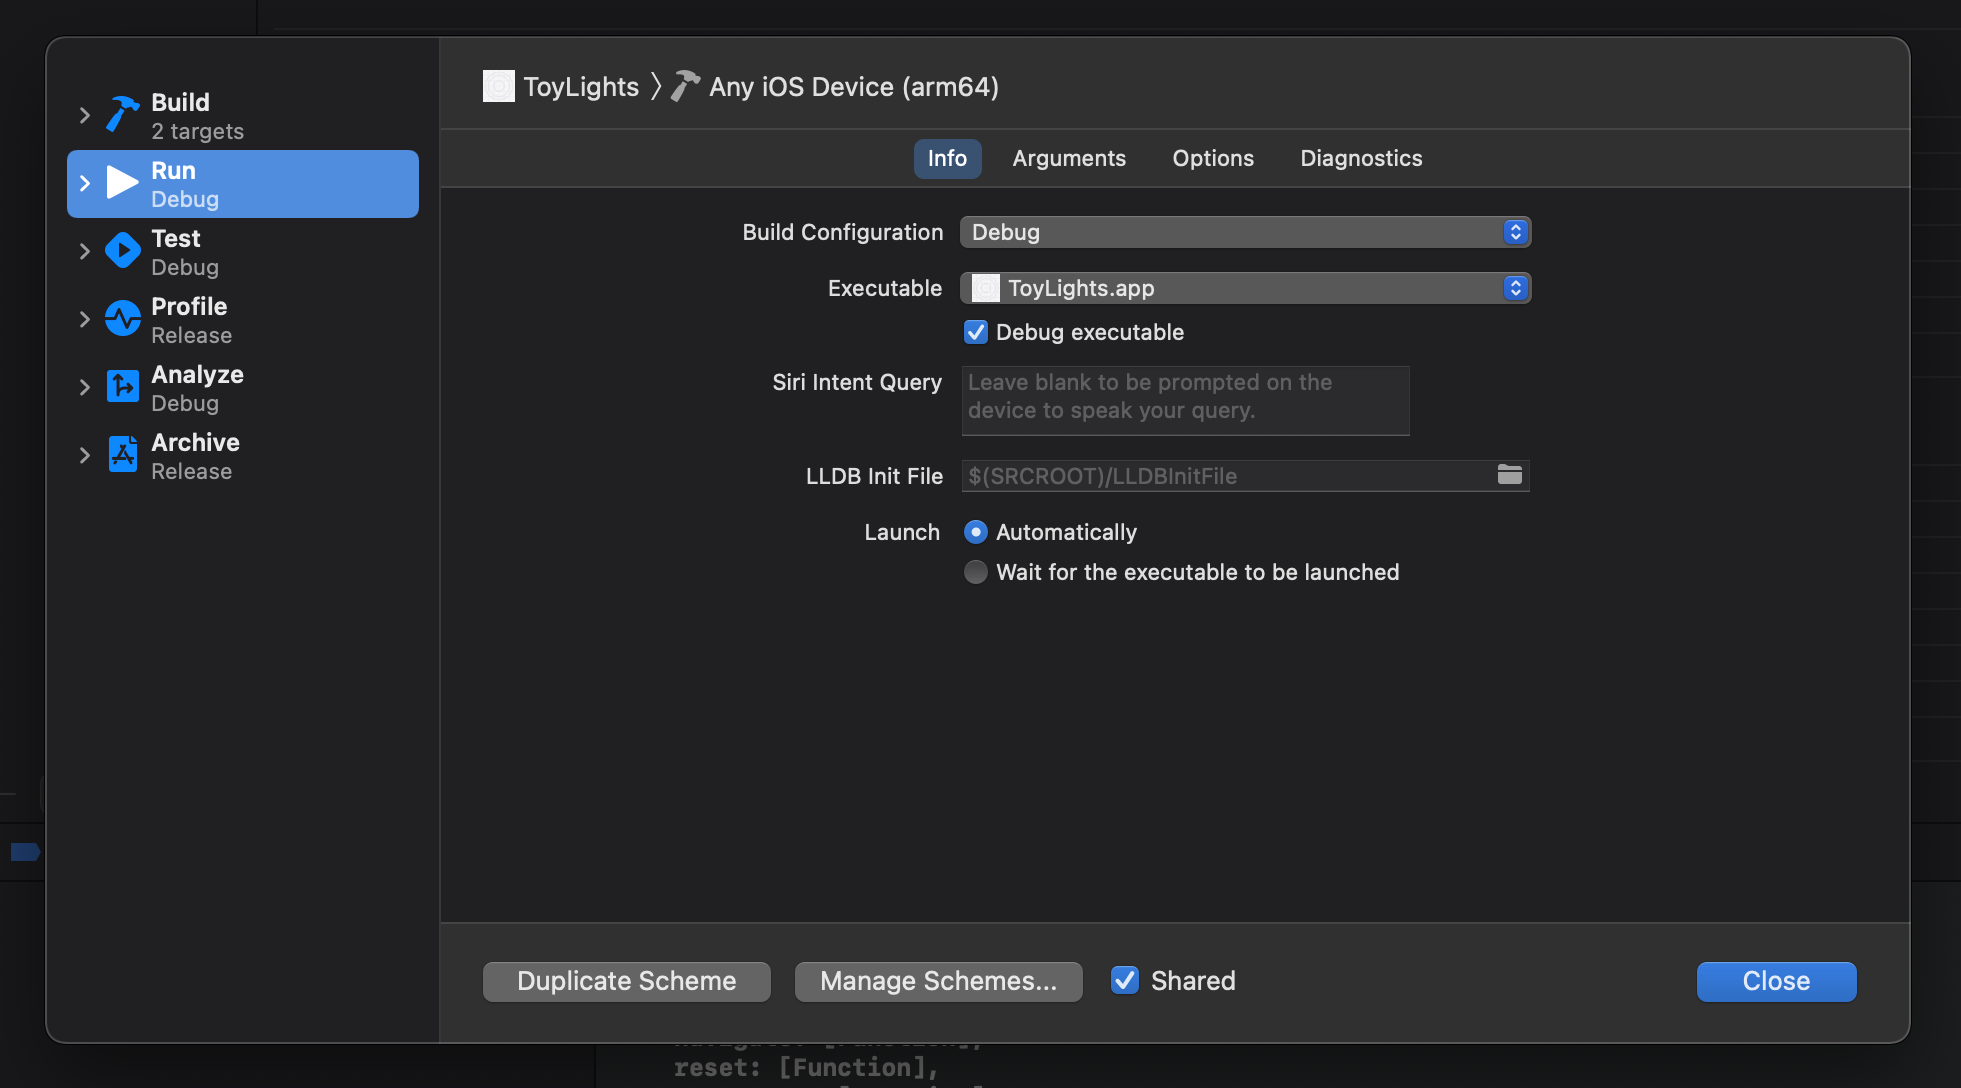Click the Duplicate Scheme button

(x=626, y=981)
